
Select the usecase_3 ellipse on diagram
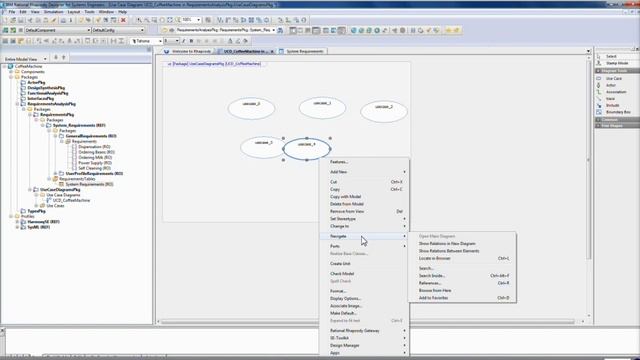click(x=262, y=147)
